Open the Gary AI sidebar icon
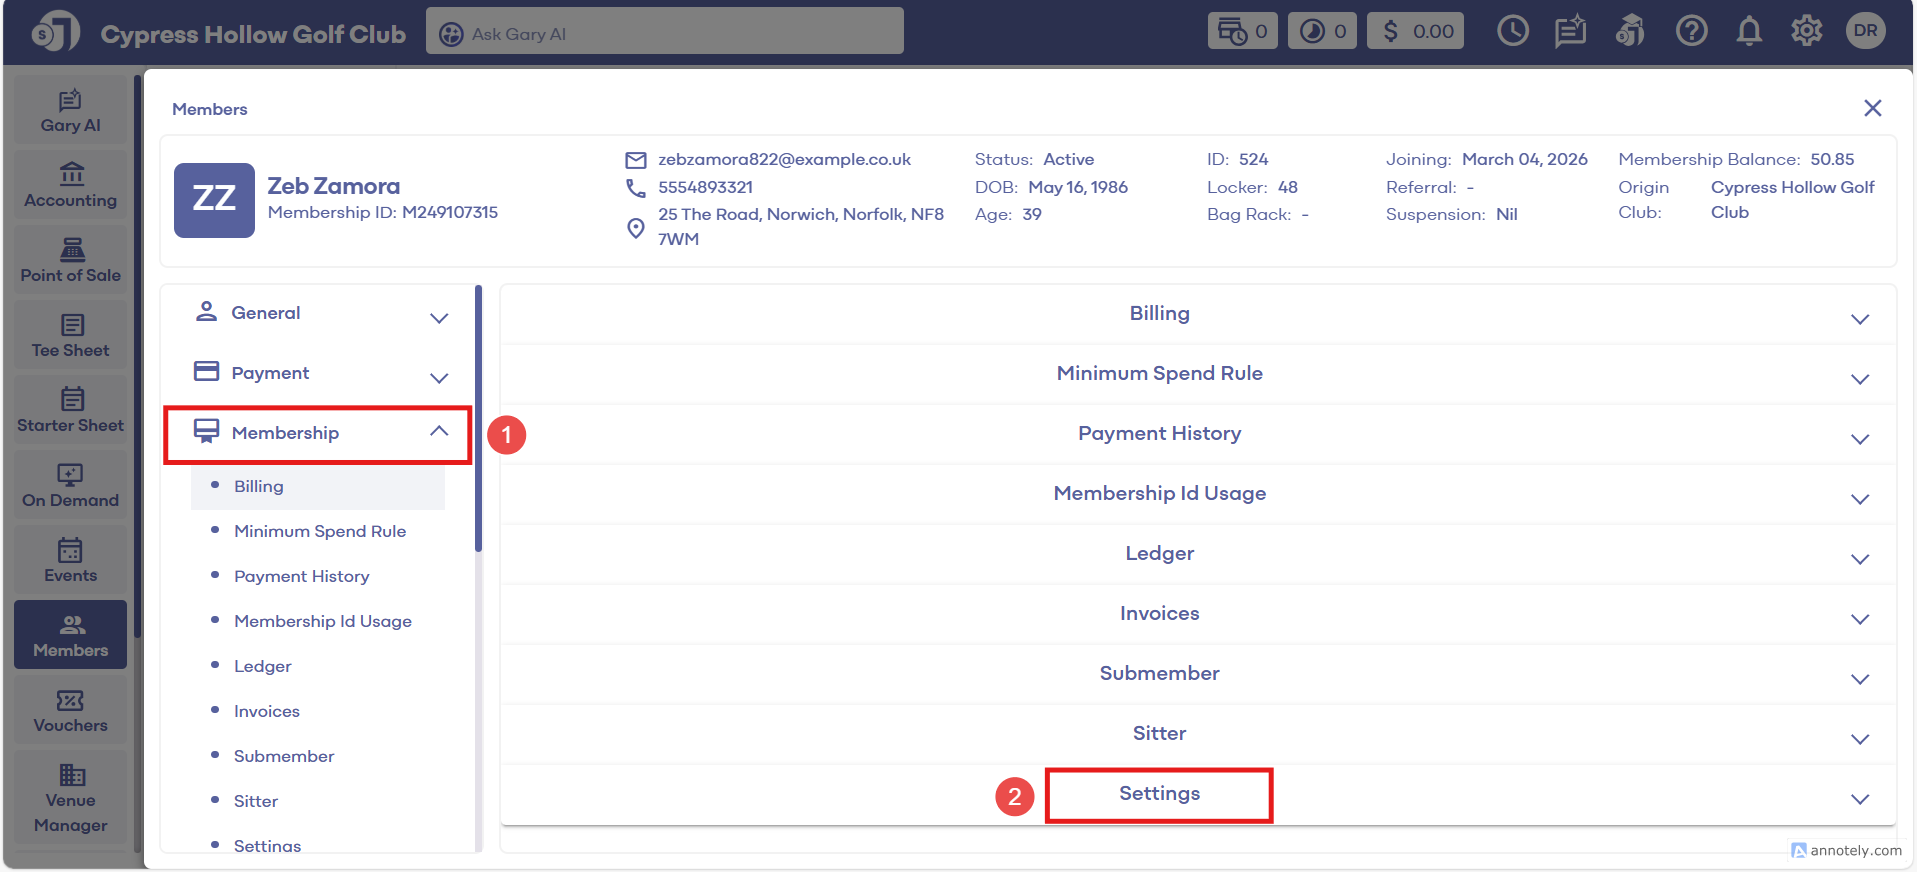 [70, 111]
